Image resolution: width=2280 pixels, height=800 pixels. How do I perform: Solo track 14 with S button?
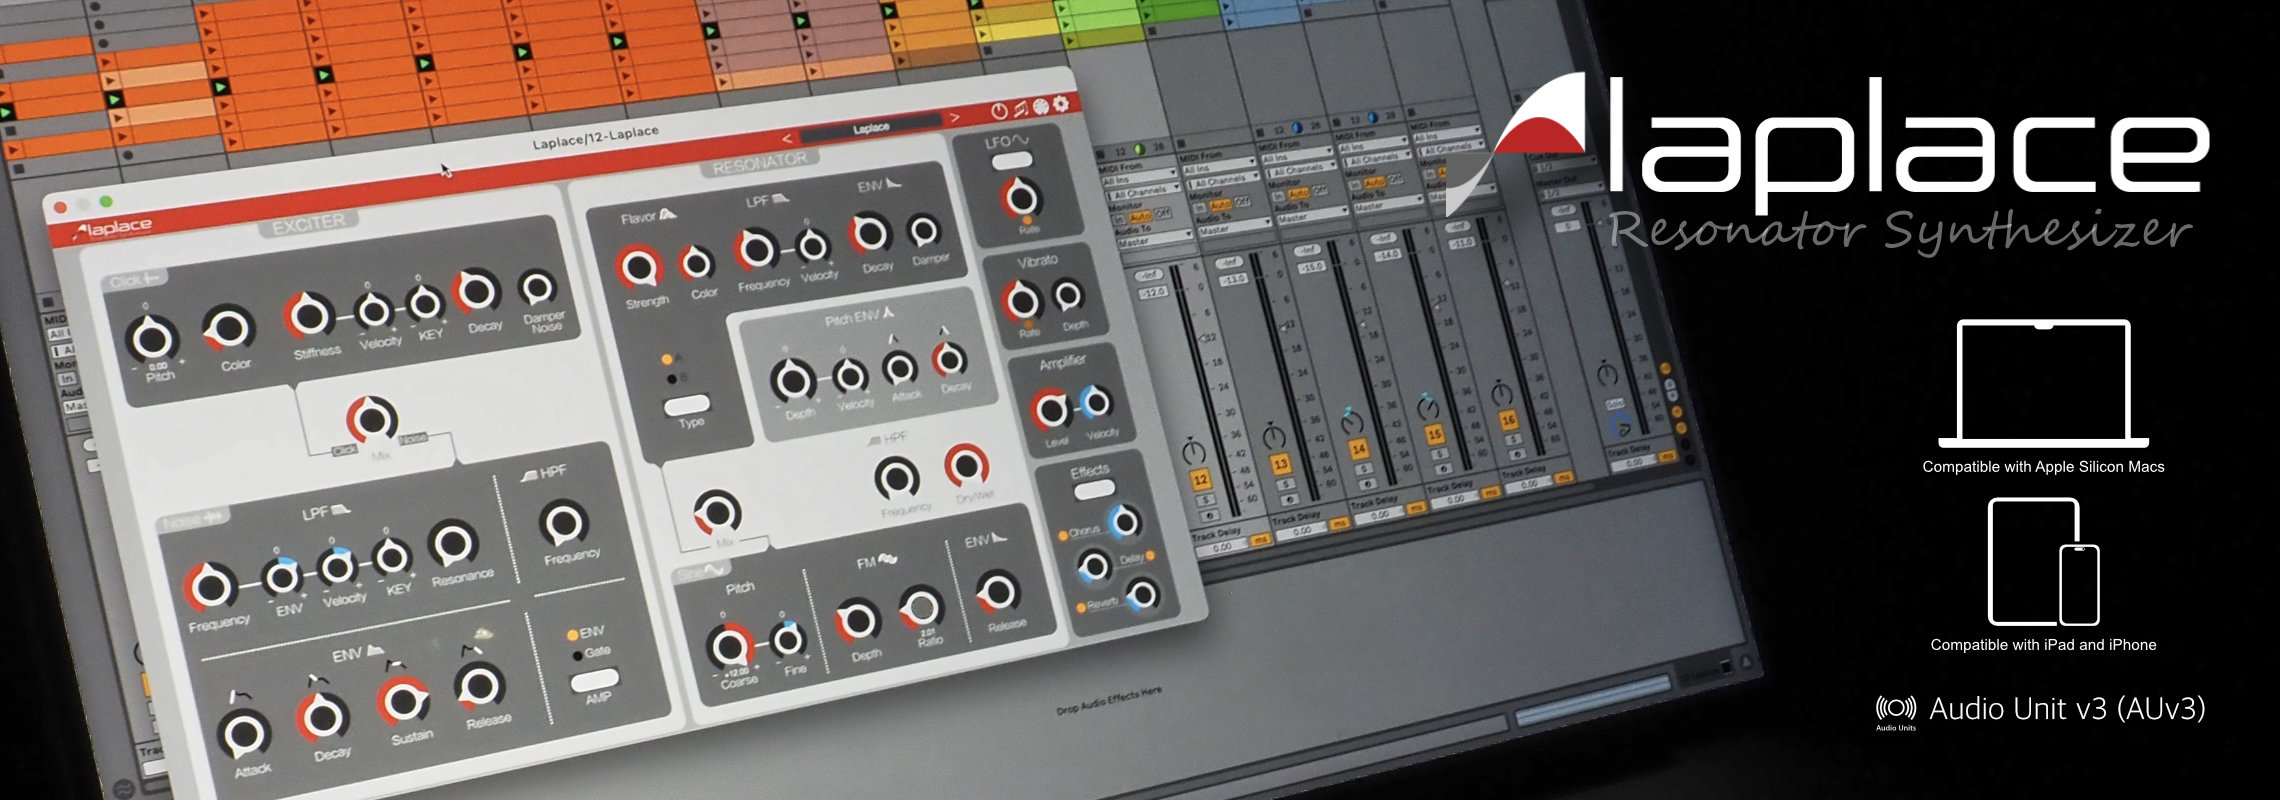pos(1362,469)
